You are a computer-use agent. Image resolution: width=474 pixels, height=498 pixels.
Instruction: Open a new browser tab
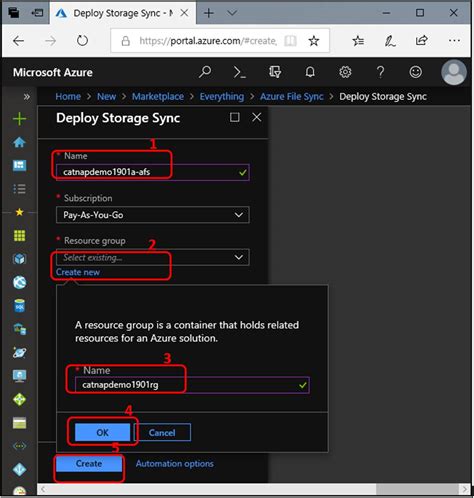[x=209, y=13]
